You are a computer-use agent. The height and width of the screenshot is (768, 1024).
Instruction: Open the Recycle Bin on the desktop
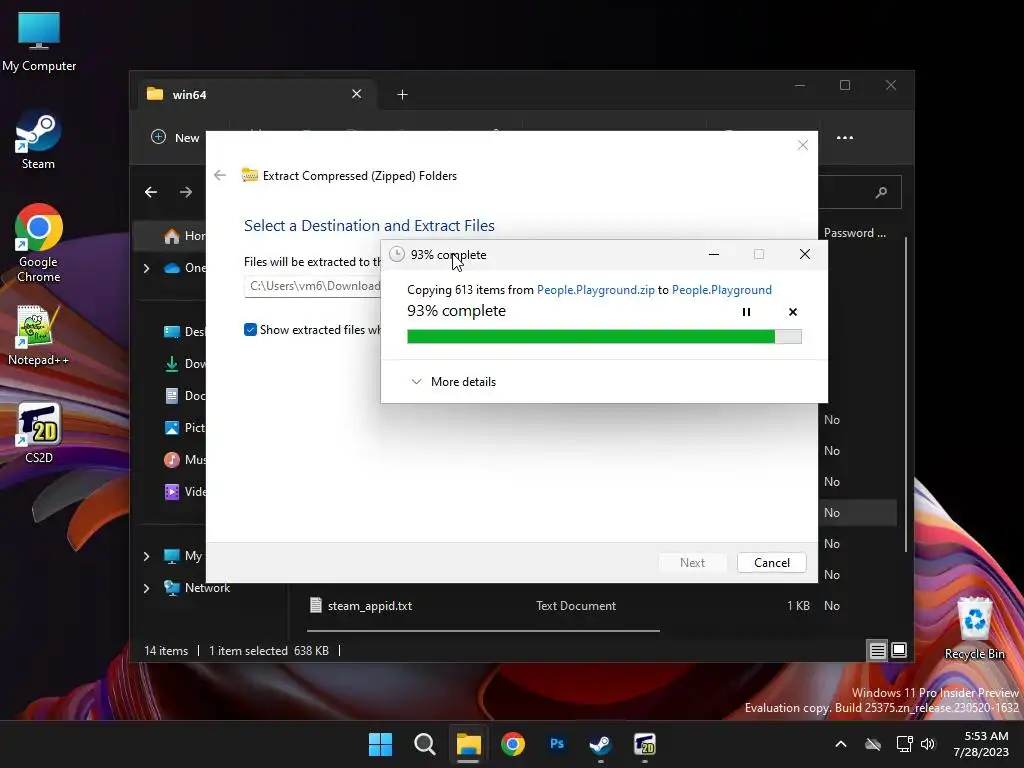pyautogui.click(x=974, y=628)
